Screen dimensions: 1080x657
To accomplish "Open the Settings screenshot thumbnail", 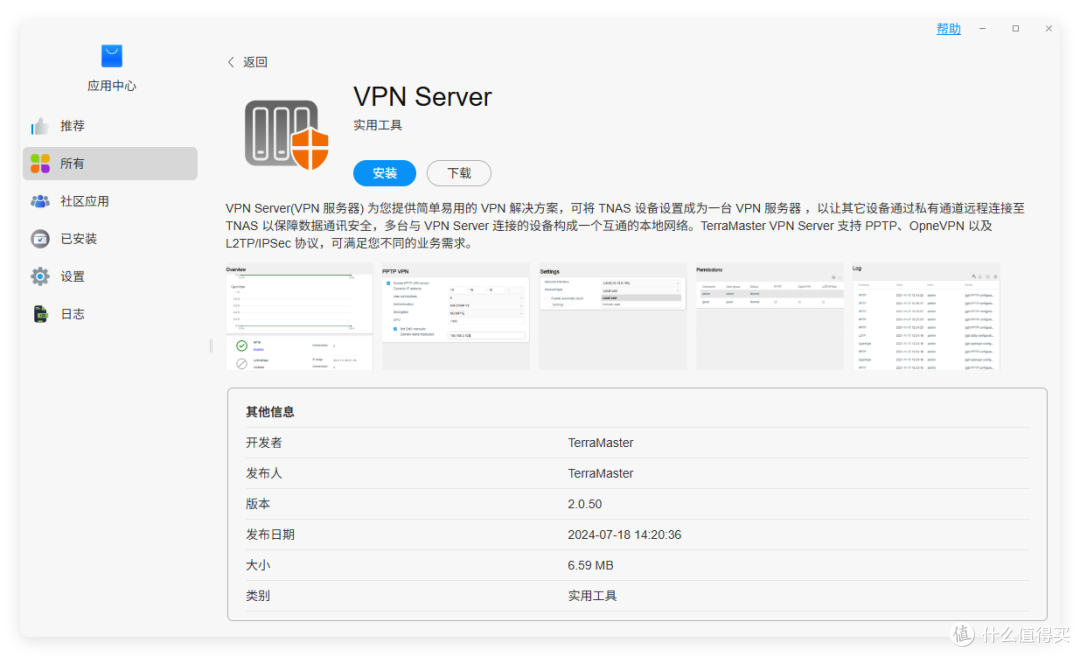I will tap(613, 316).
